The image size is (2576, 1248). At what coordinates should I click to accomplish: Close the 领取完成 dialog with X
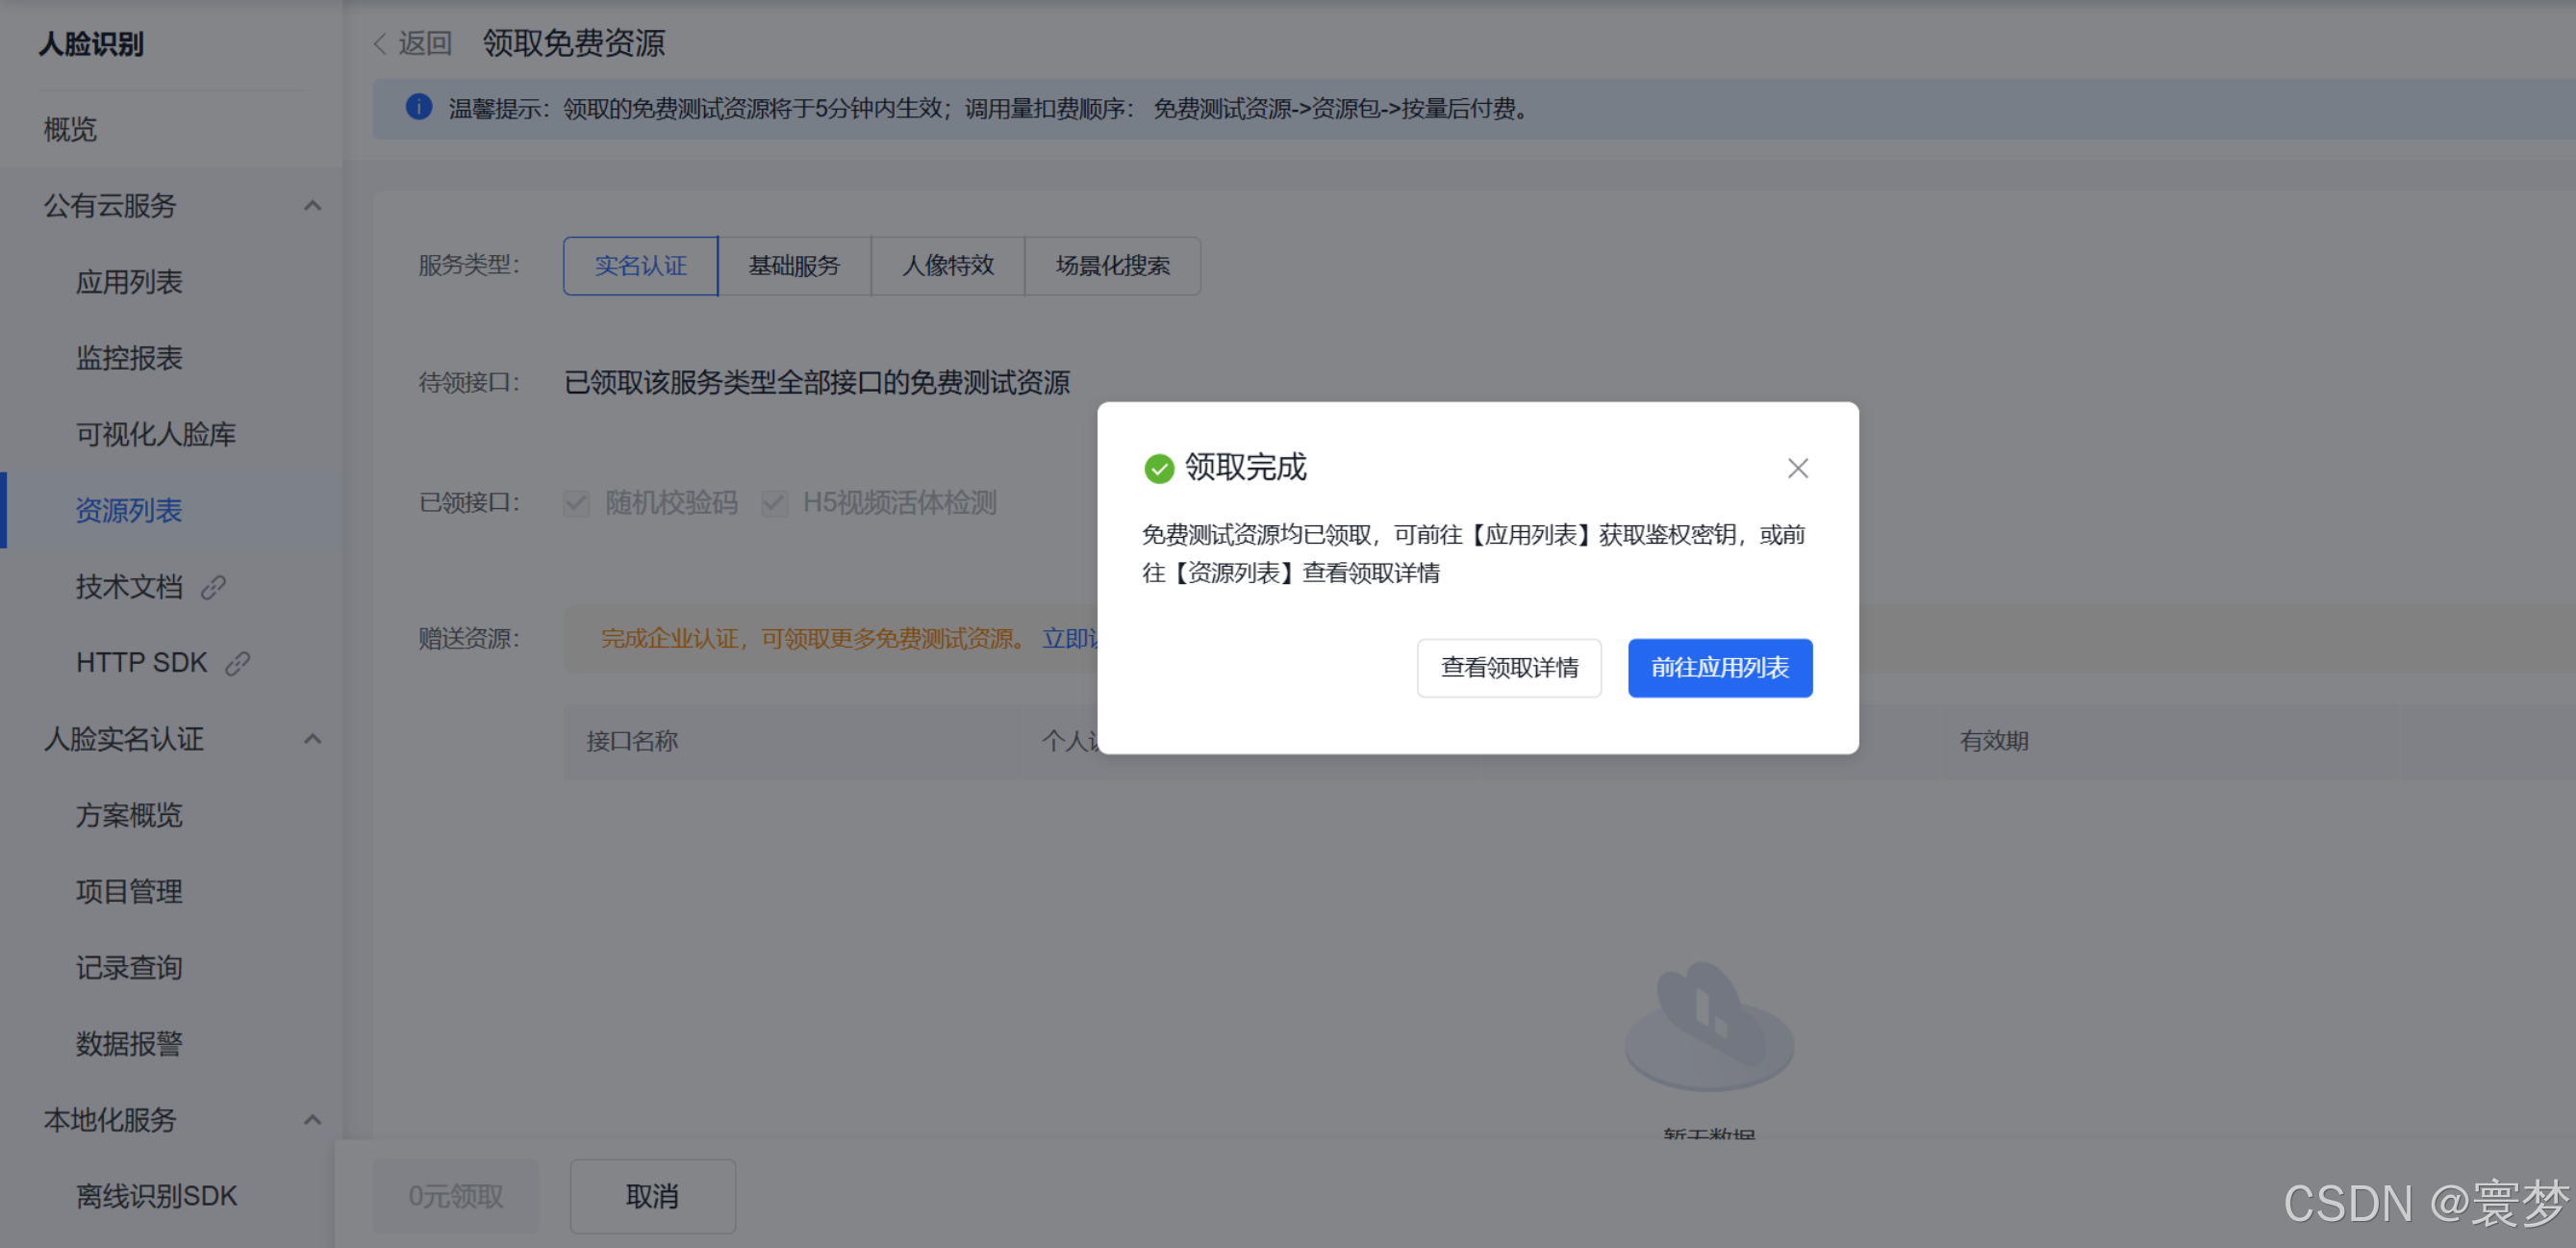tap(1797, 468)
